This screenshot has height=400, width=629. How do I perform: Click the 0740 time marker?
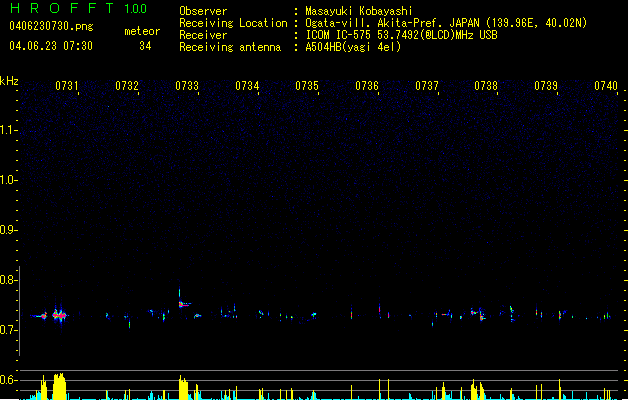[606, 86]
